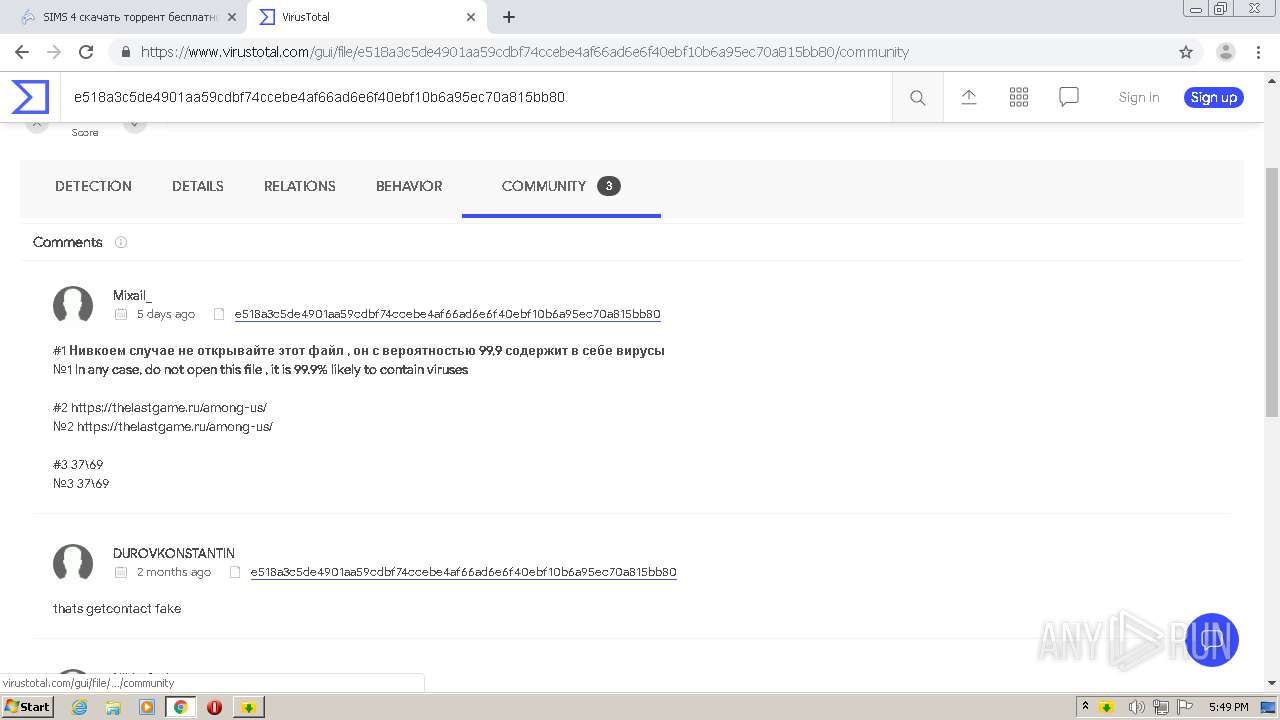This screenshot has height=720, width=1280.
Task: Click the browser address bar URL
Action: pyautogui.click(x=525, y=52)
